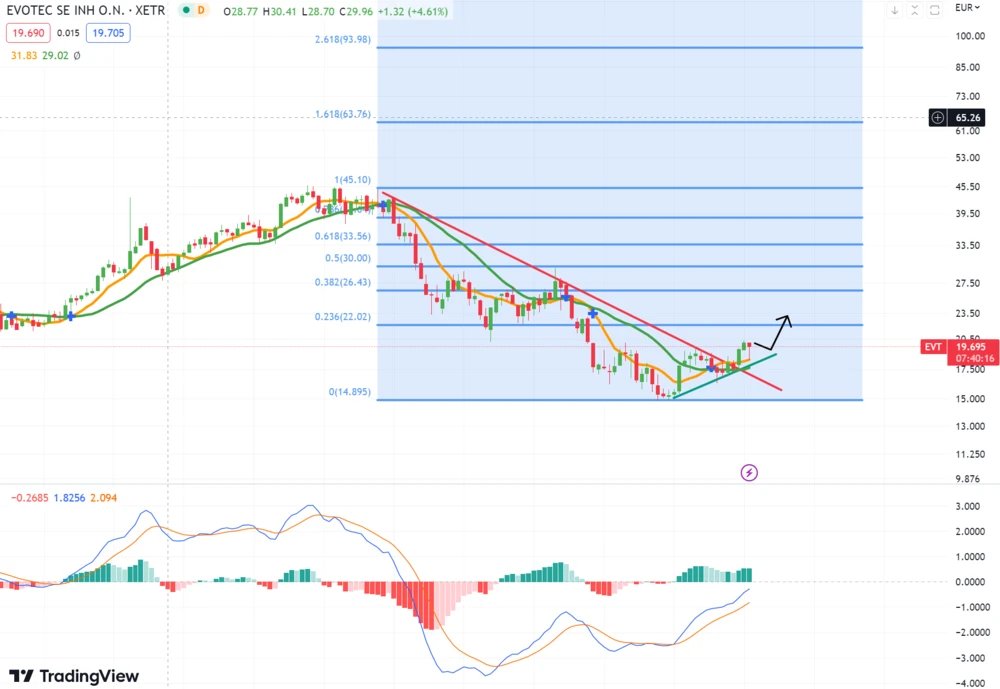Select the 0(14.895) Fibonacci level label
The width and height of the screenshot is (1000, 689).
coord(350,392)
